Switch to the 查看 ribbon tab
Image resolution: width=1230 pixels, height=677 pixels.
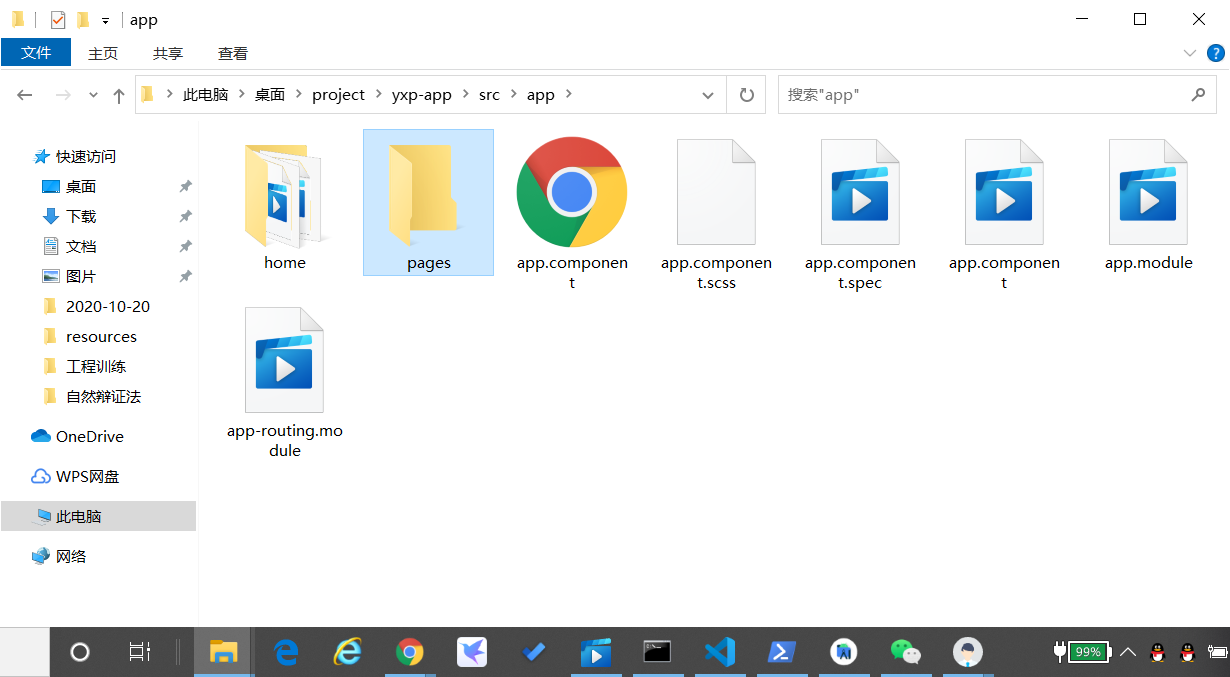(233, 53)
